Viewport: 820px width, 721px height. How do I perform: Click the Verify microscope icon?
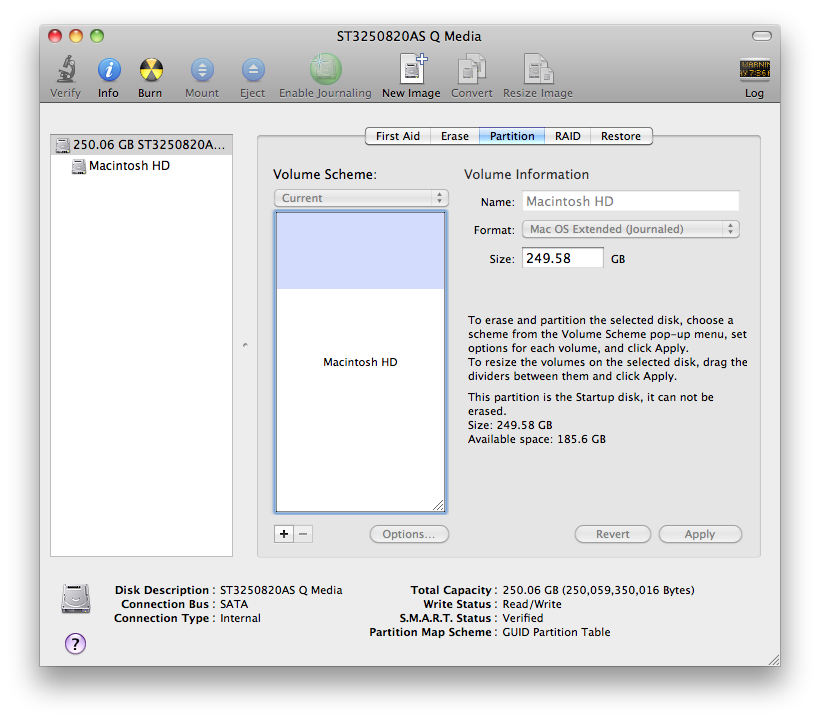coord(66,70)
